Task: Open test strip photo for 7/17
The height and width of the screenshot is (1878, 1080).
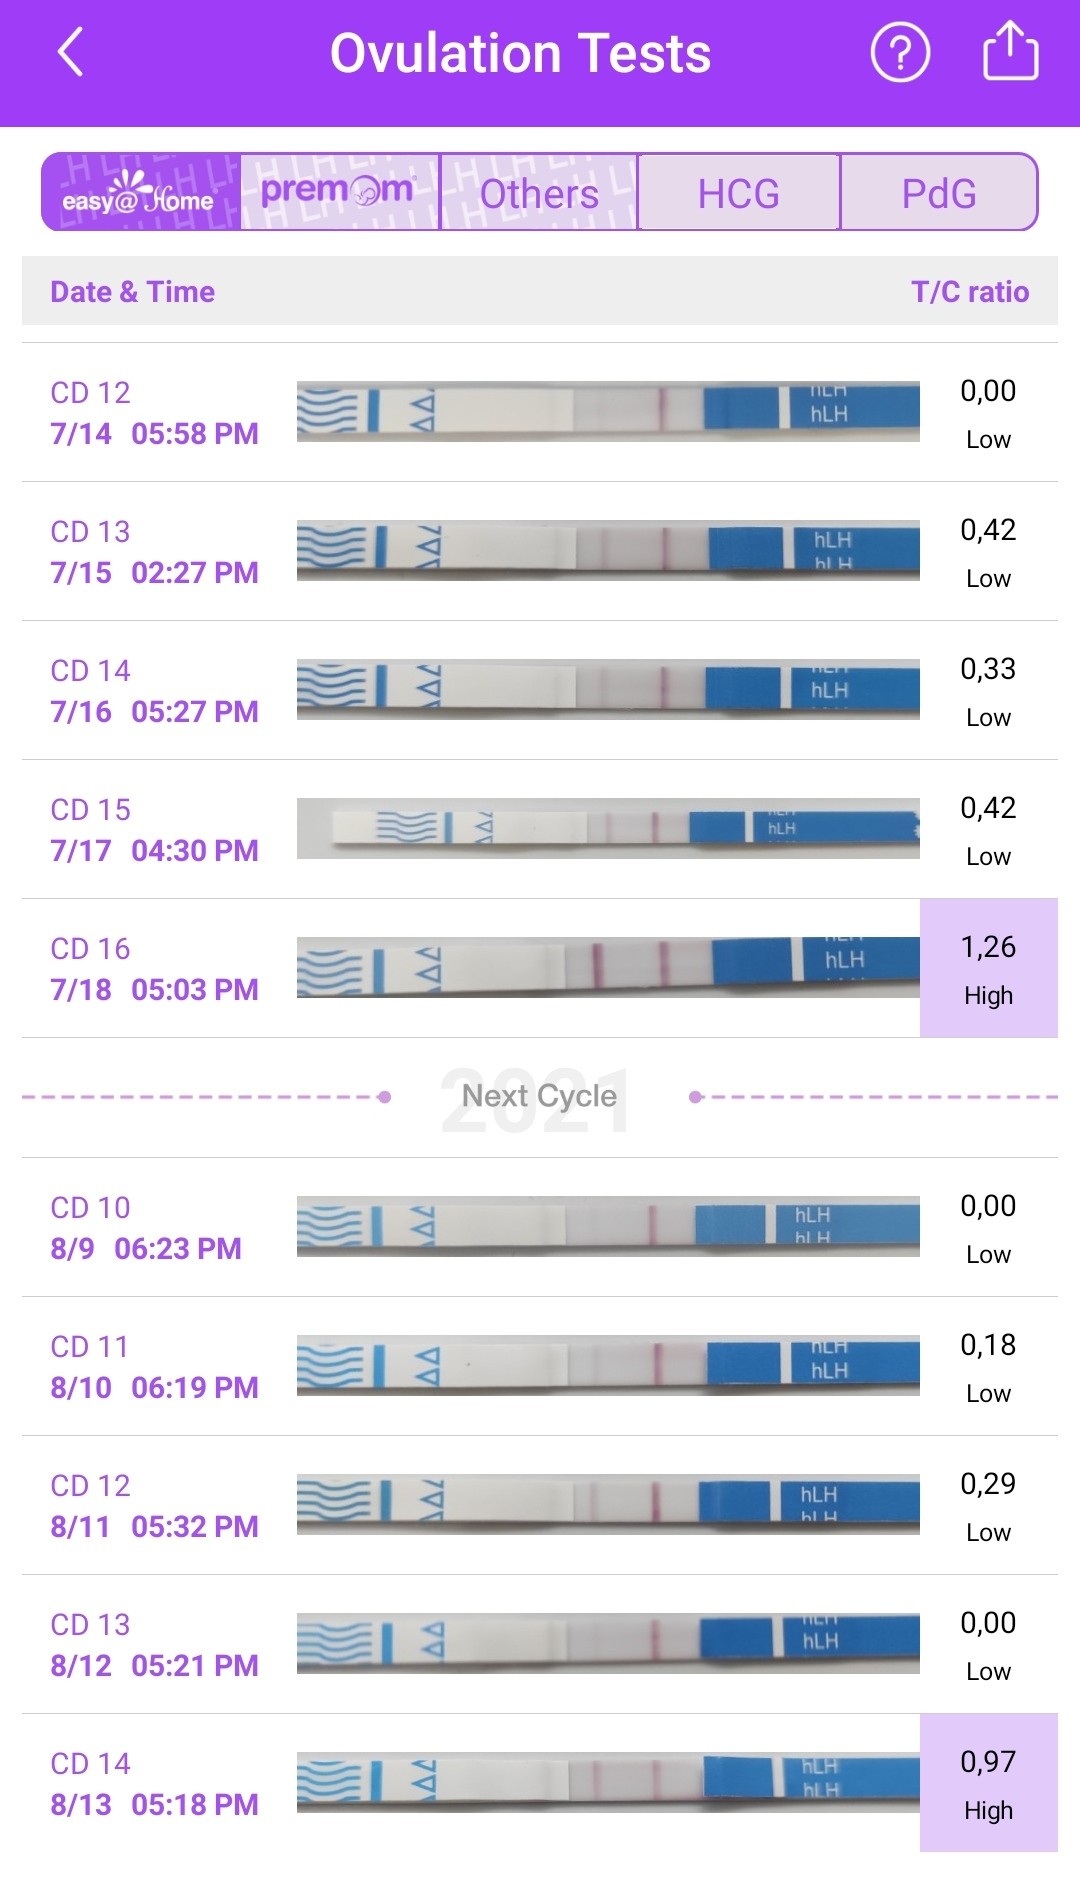Action: coord(608,828)
